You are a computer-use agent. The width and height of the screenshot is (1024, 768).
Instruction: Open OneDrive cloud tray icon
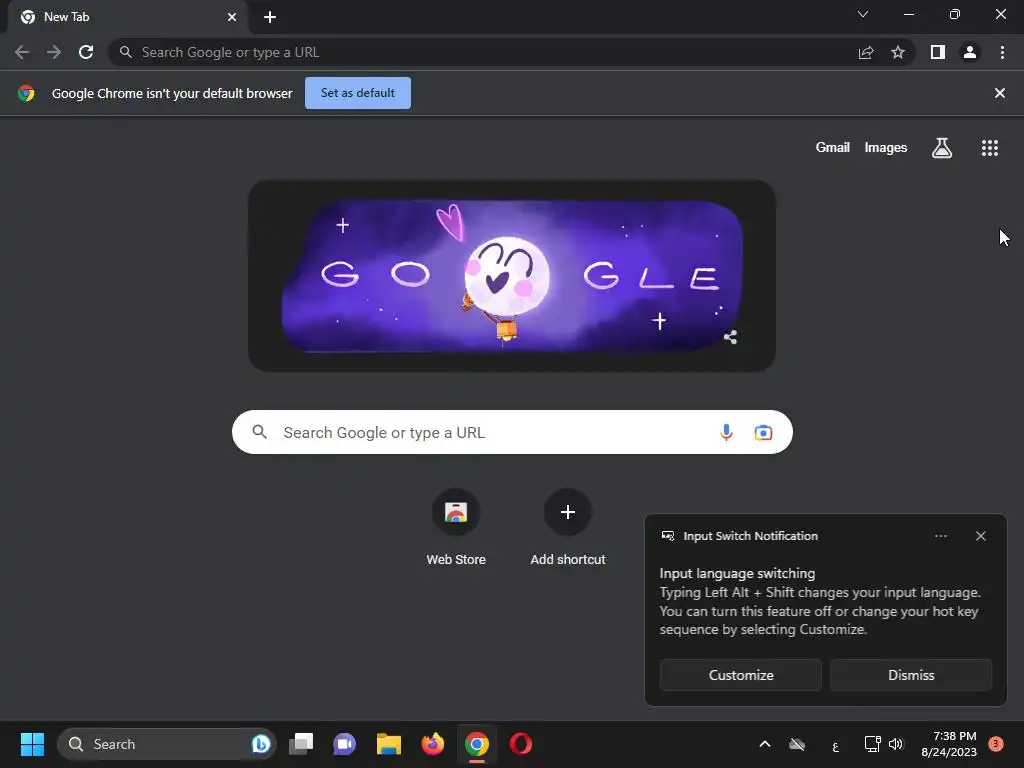(797, 744)
